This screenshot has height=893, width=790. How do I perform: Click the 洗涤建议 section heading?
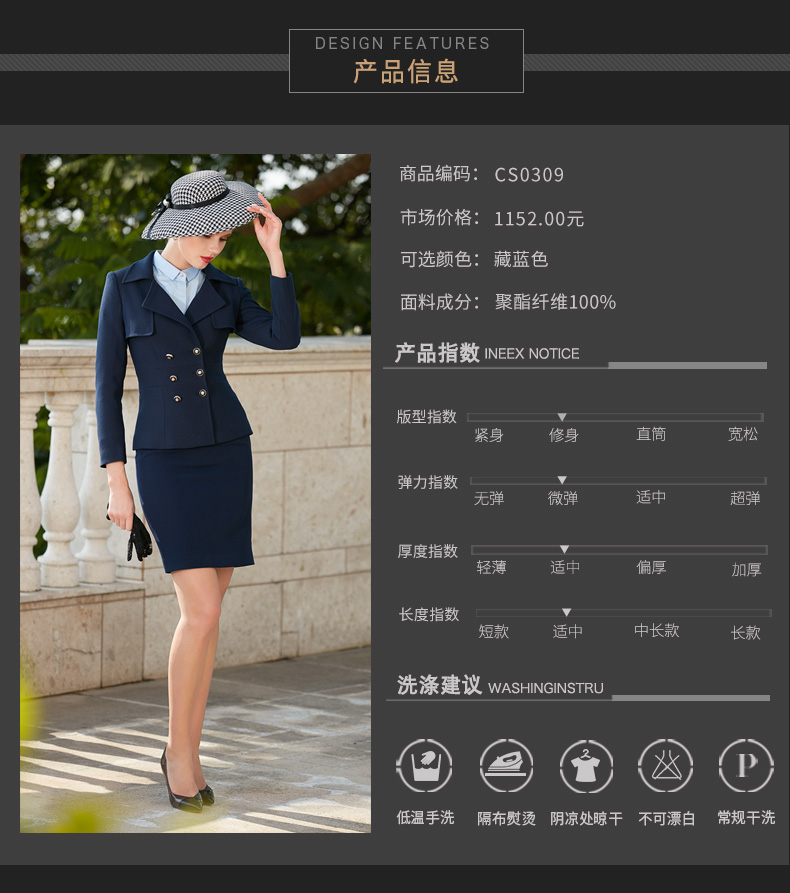(x=439, y=685)
